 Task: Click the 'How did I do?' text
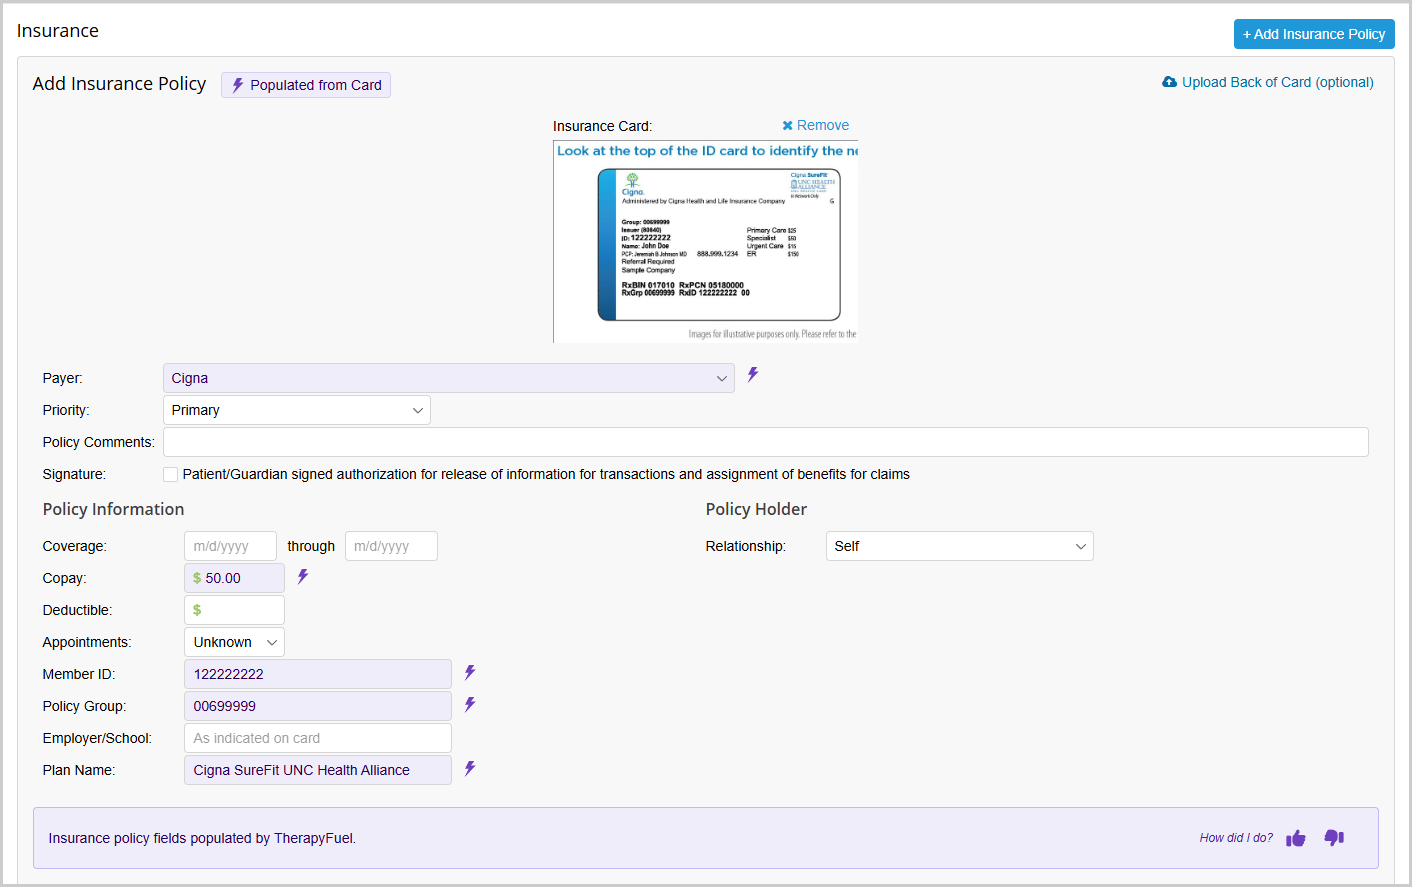1236,838
